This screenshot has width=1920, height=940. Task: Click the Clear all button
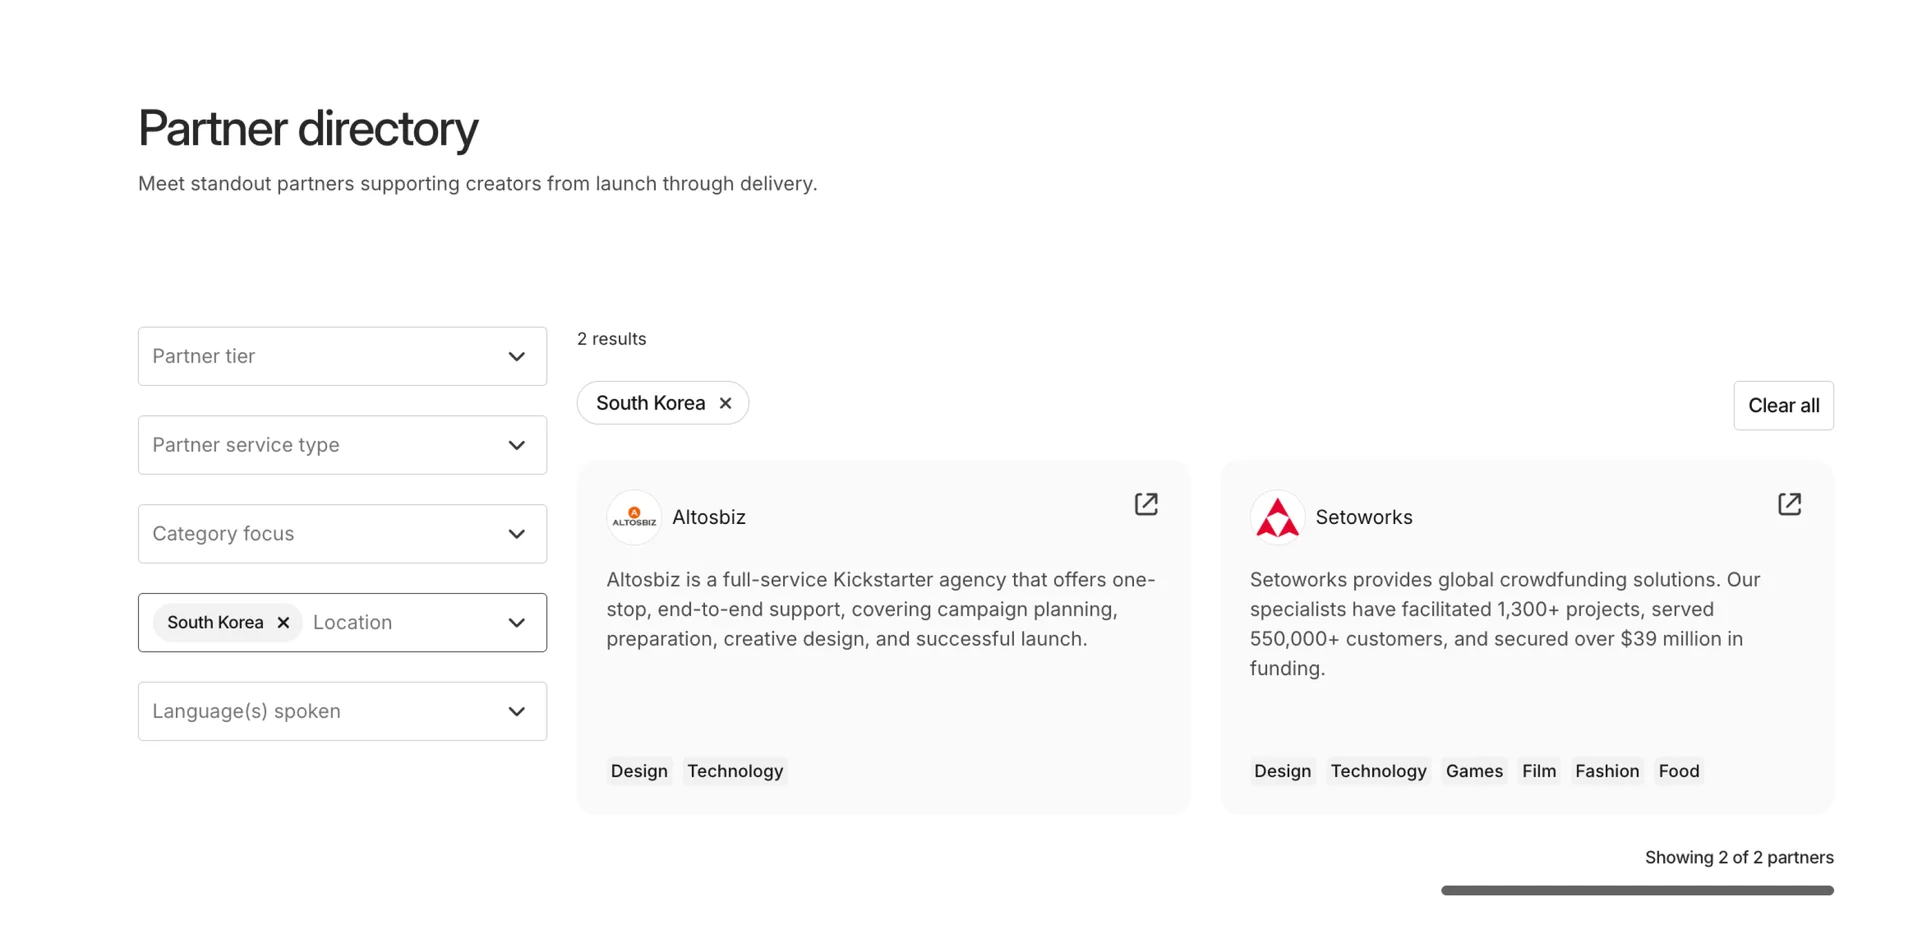click(x=1783, y=405)
